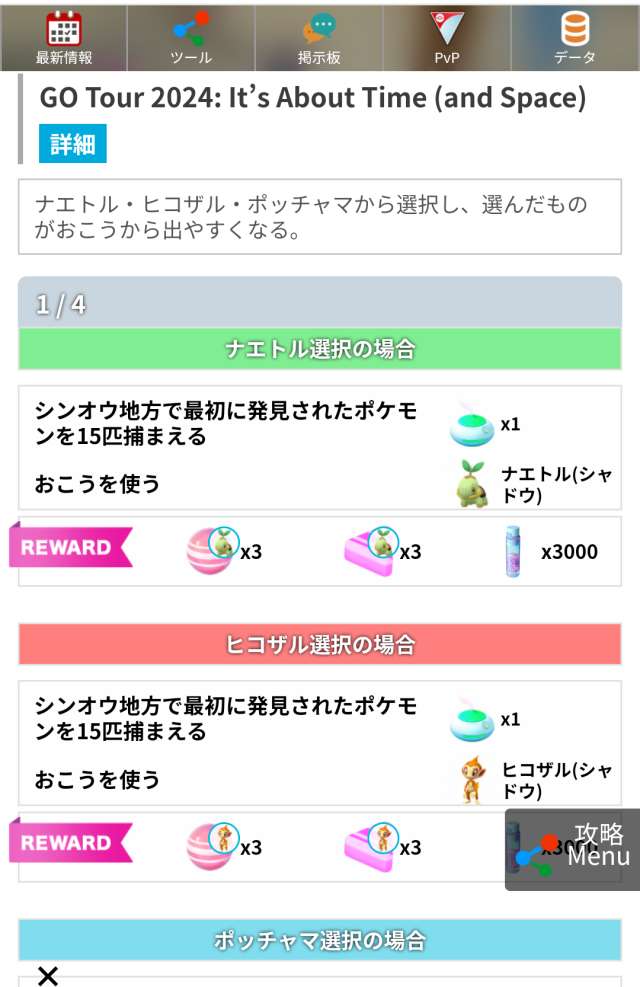This screenshot has height=987, width=640.
Task: Select the ポッチャマ選択の場合 blue header
Action: 320,940
